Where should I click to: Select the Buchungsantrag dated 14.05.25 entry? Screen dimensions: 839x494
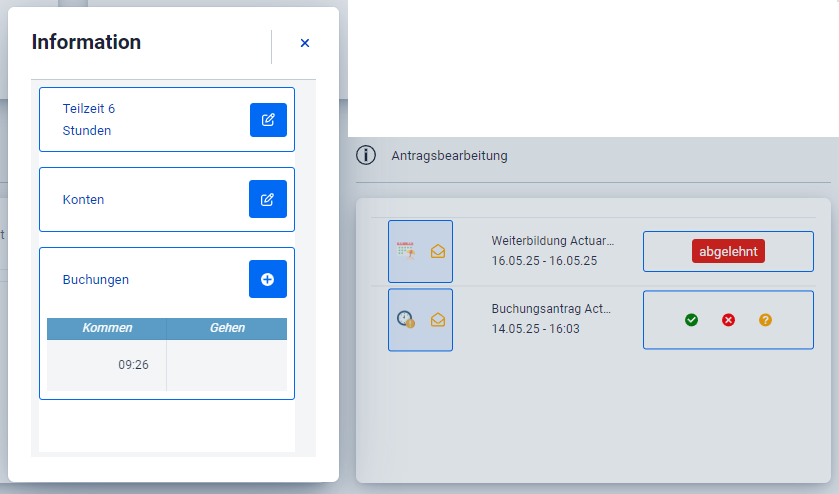[x=552, y=319]
